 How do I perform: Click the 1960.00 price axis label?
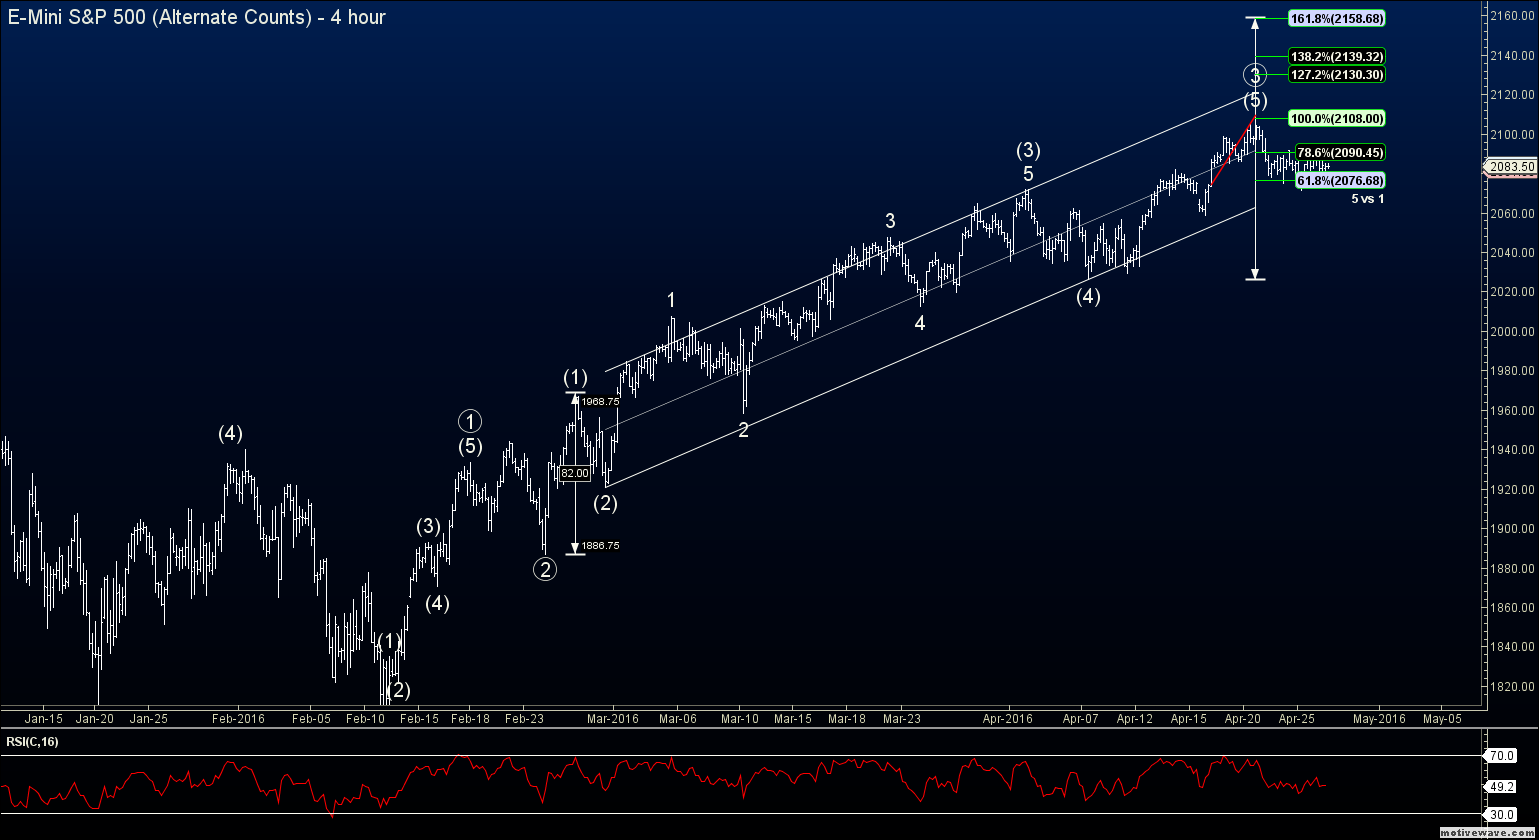1512,411
